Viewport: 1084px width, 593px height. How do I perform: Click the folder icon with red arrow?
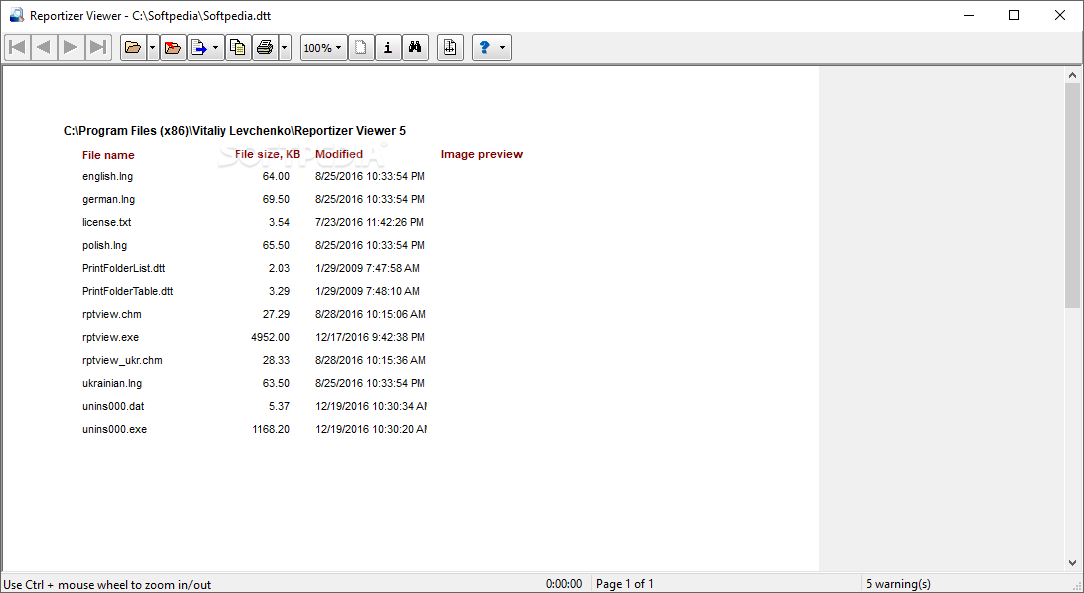[x=173, y=48]
